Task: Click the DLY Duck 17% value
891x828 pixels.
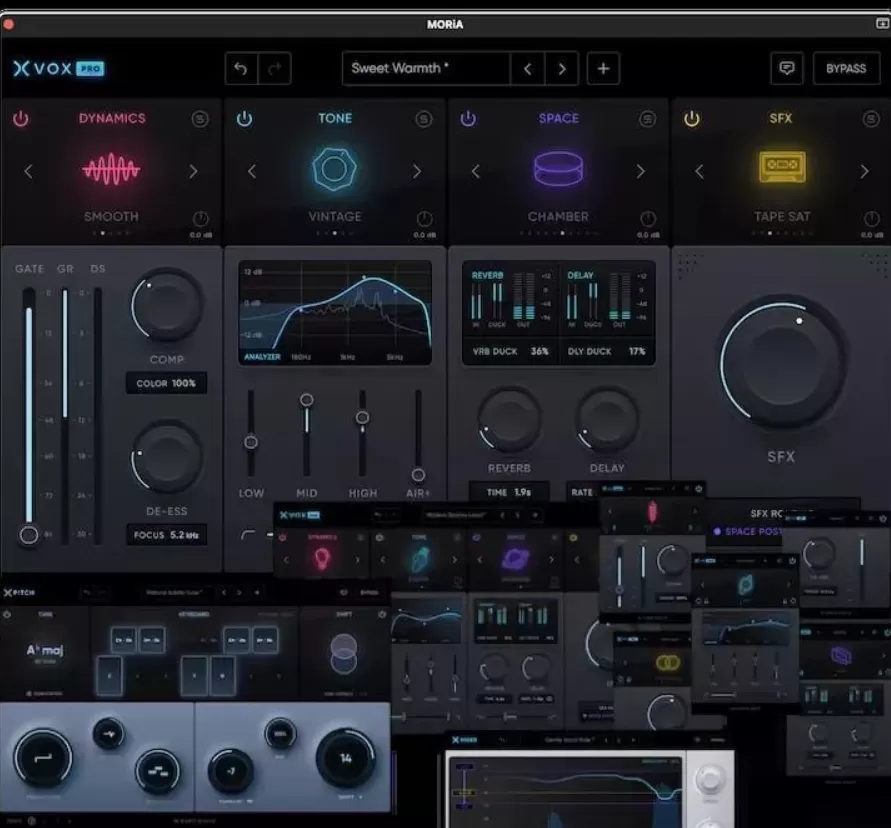Action: click(x=606, y=351)
